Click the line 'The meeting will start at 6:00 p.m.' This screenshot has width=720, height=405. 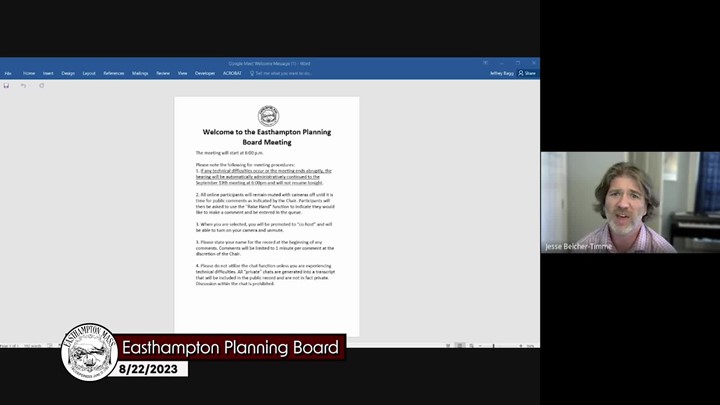click(x=230, y=153)
